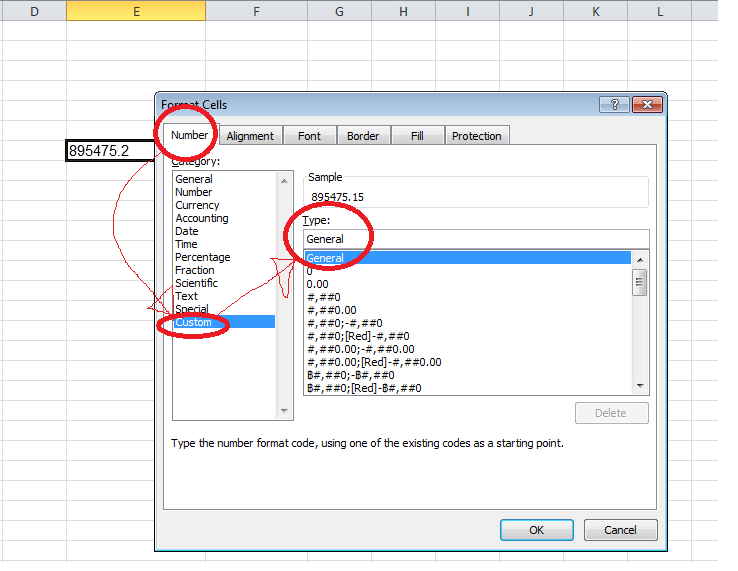Click the format list scroll up arrow
This screenshot has width=738, height=571.
(x=640, y=260)
